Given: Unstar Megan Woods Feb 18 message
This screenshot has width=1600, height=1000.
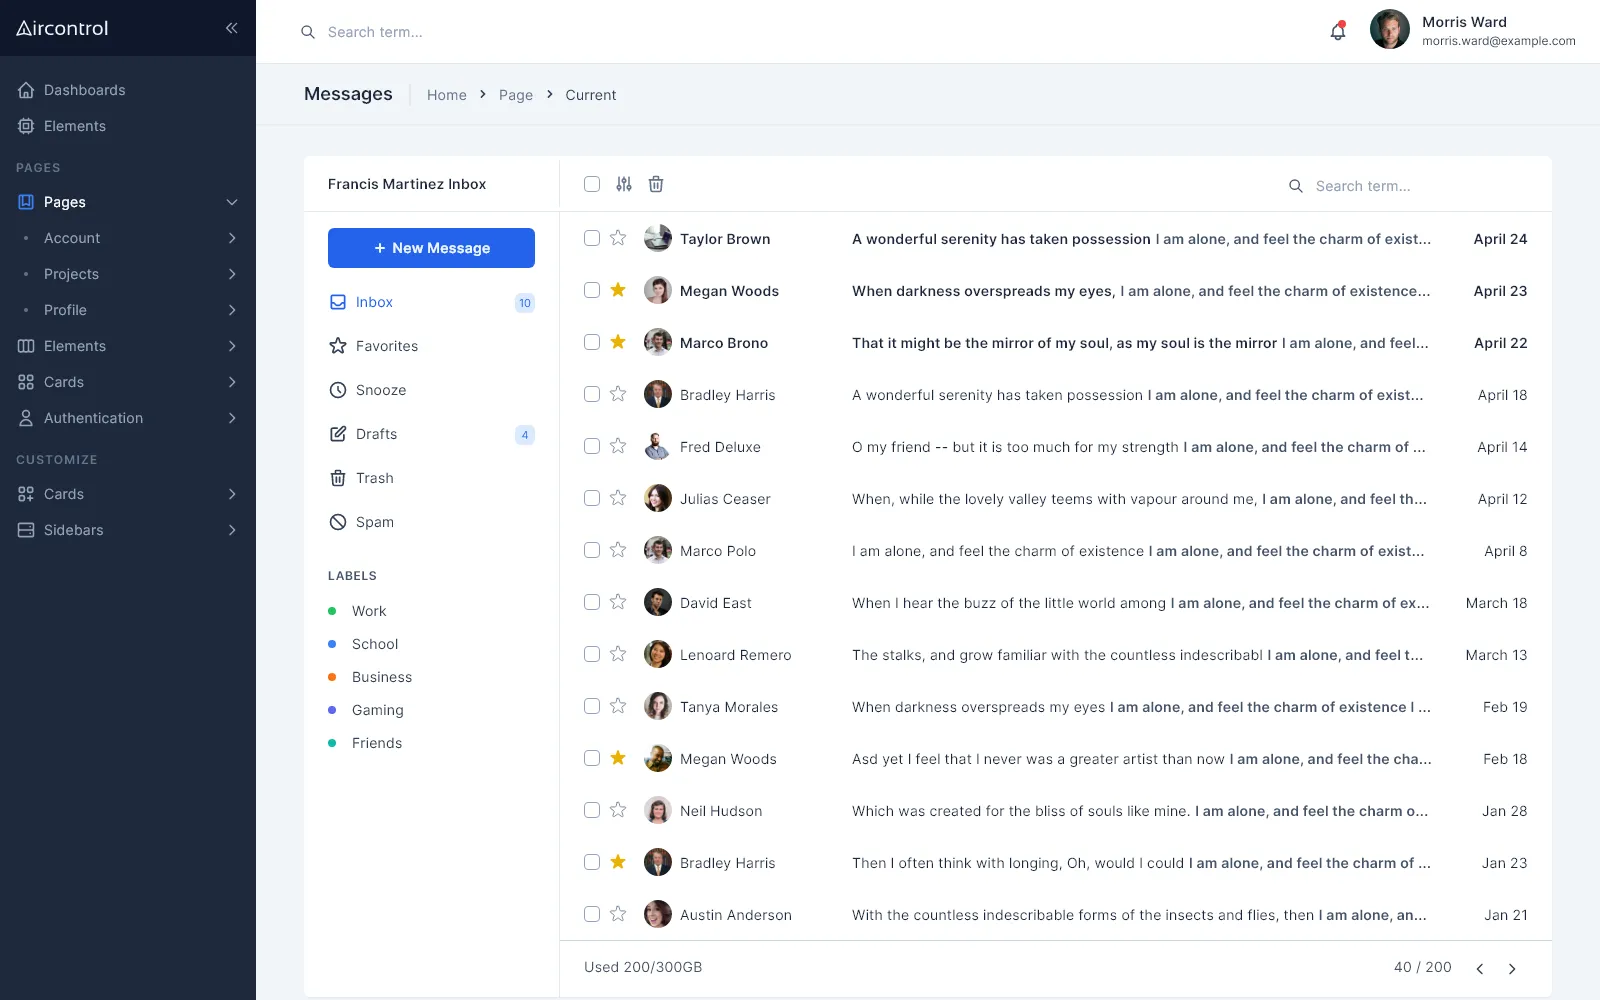Looking at the screenshot, I should (618, 758).
